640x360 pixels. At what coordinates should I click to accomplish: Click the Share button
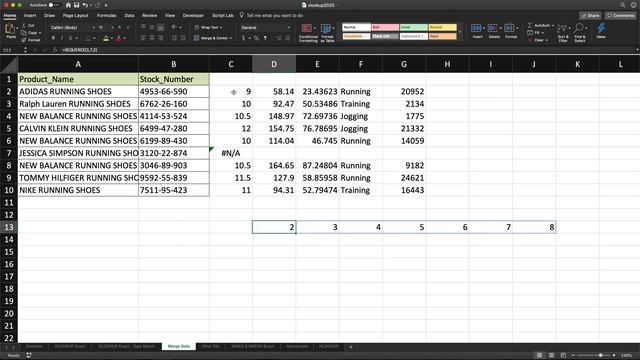[x=590, y=16]
